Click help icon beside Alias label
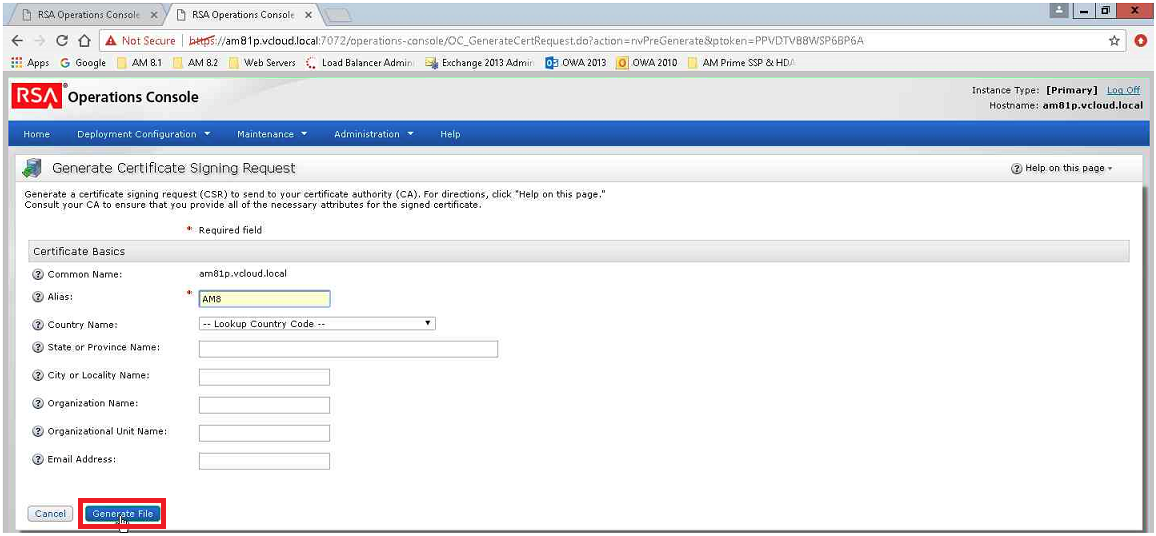1156x536 pixels. [x=39, y=297]
